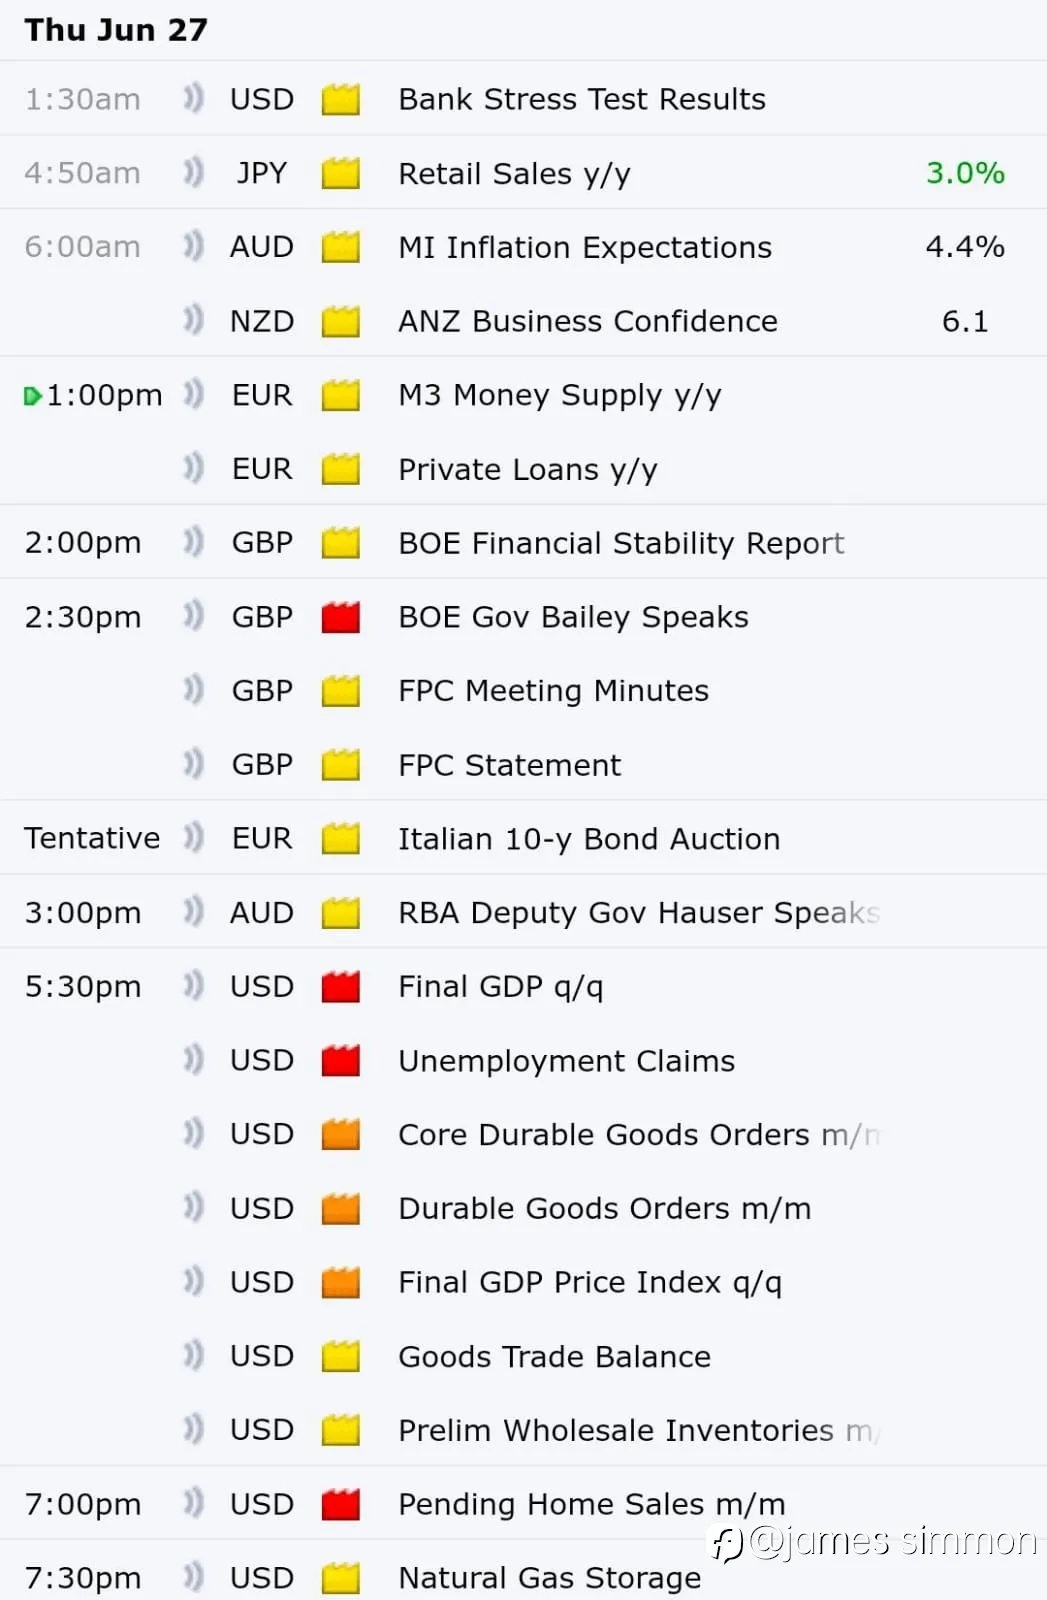Click the yellow impact icon for Bank Stress Test Results
Screen dimensions: 1047x1600
(x=340, y=99)
